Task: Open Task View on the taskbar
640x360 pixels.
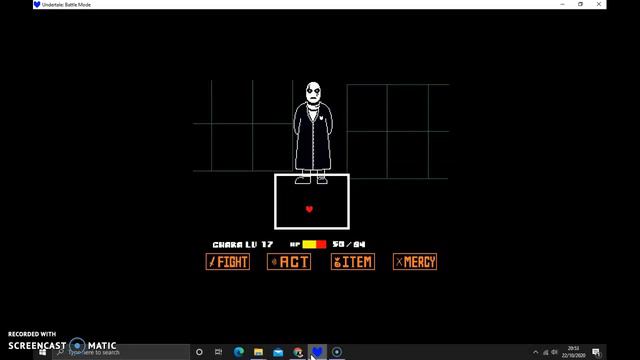Action: click(x=219, y=352)
